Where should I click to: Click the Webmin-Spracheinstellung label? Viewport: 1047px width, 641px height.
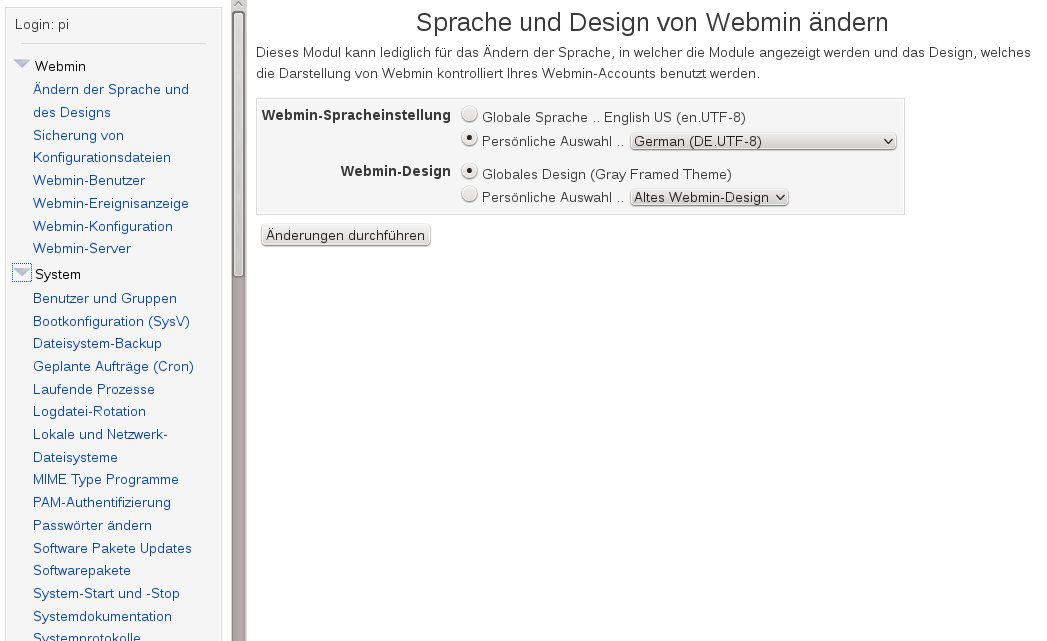(x=356, y=115)
